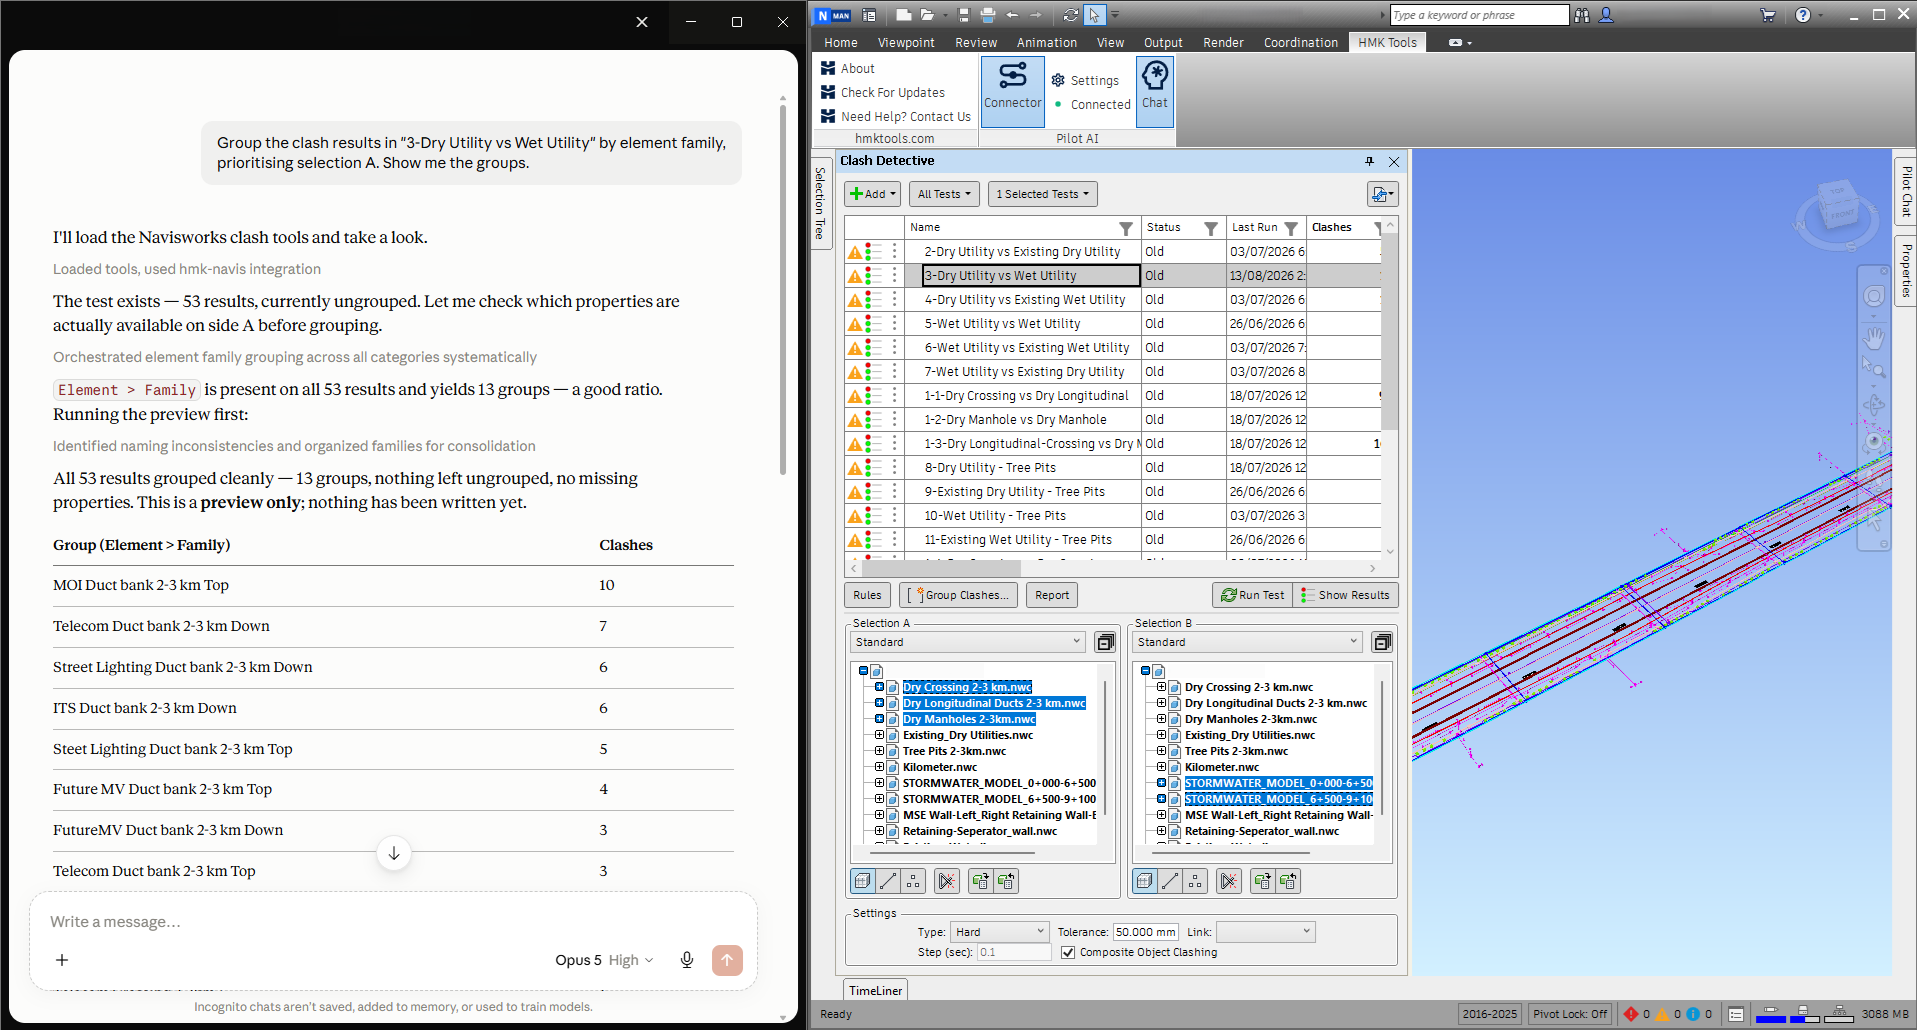Click Selection A collapse-all tree toggle button
Screen dimensions: 1917x1030
(1105, 642)
